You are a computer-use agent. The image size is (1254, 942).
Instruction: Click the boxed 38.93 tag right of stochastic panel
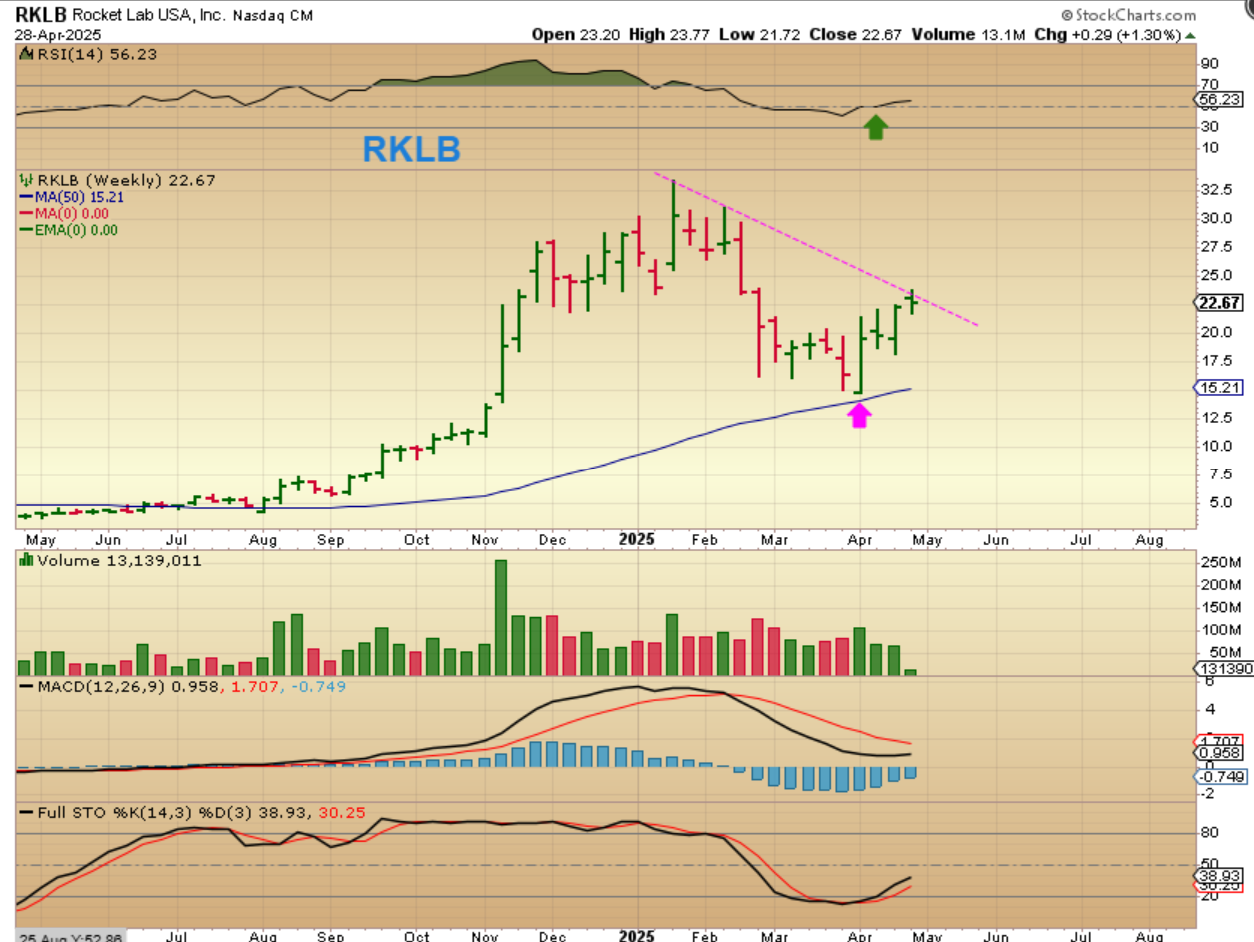[x=1221, y=874]
